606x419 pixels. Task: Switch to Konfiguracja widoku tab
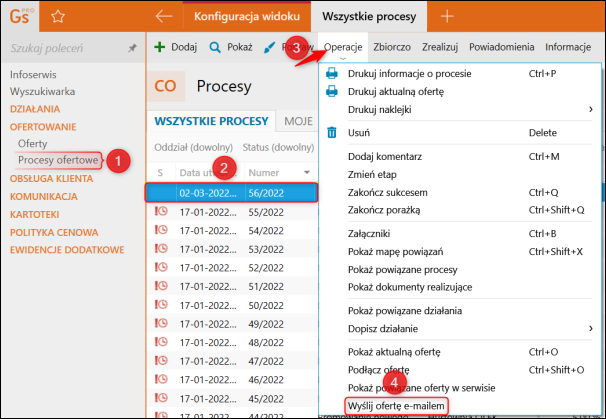247,16
